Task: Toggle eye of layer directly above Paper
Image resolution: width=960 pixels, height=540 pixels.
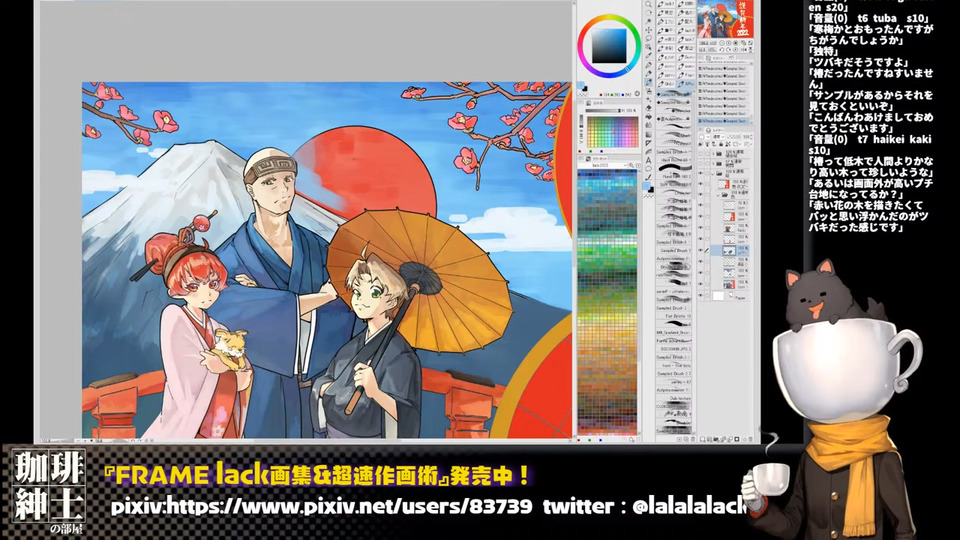Action: pyautogui.click(x=700, y=284)
